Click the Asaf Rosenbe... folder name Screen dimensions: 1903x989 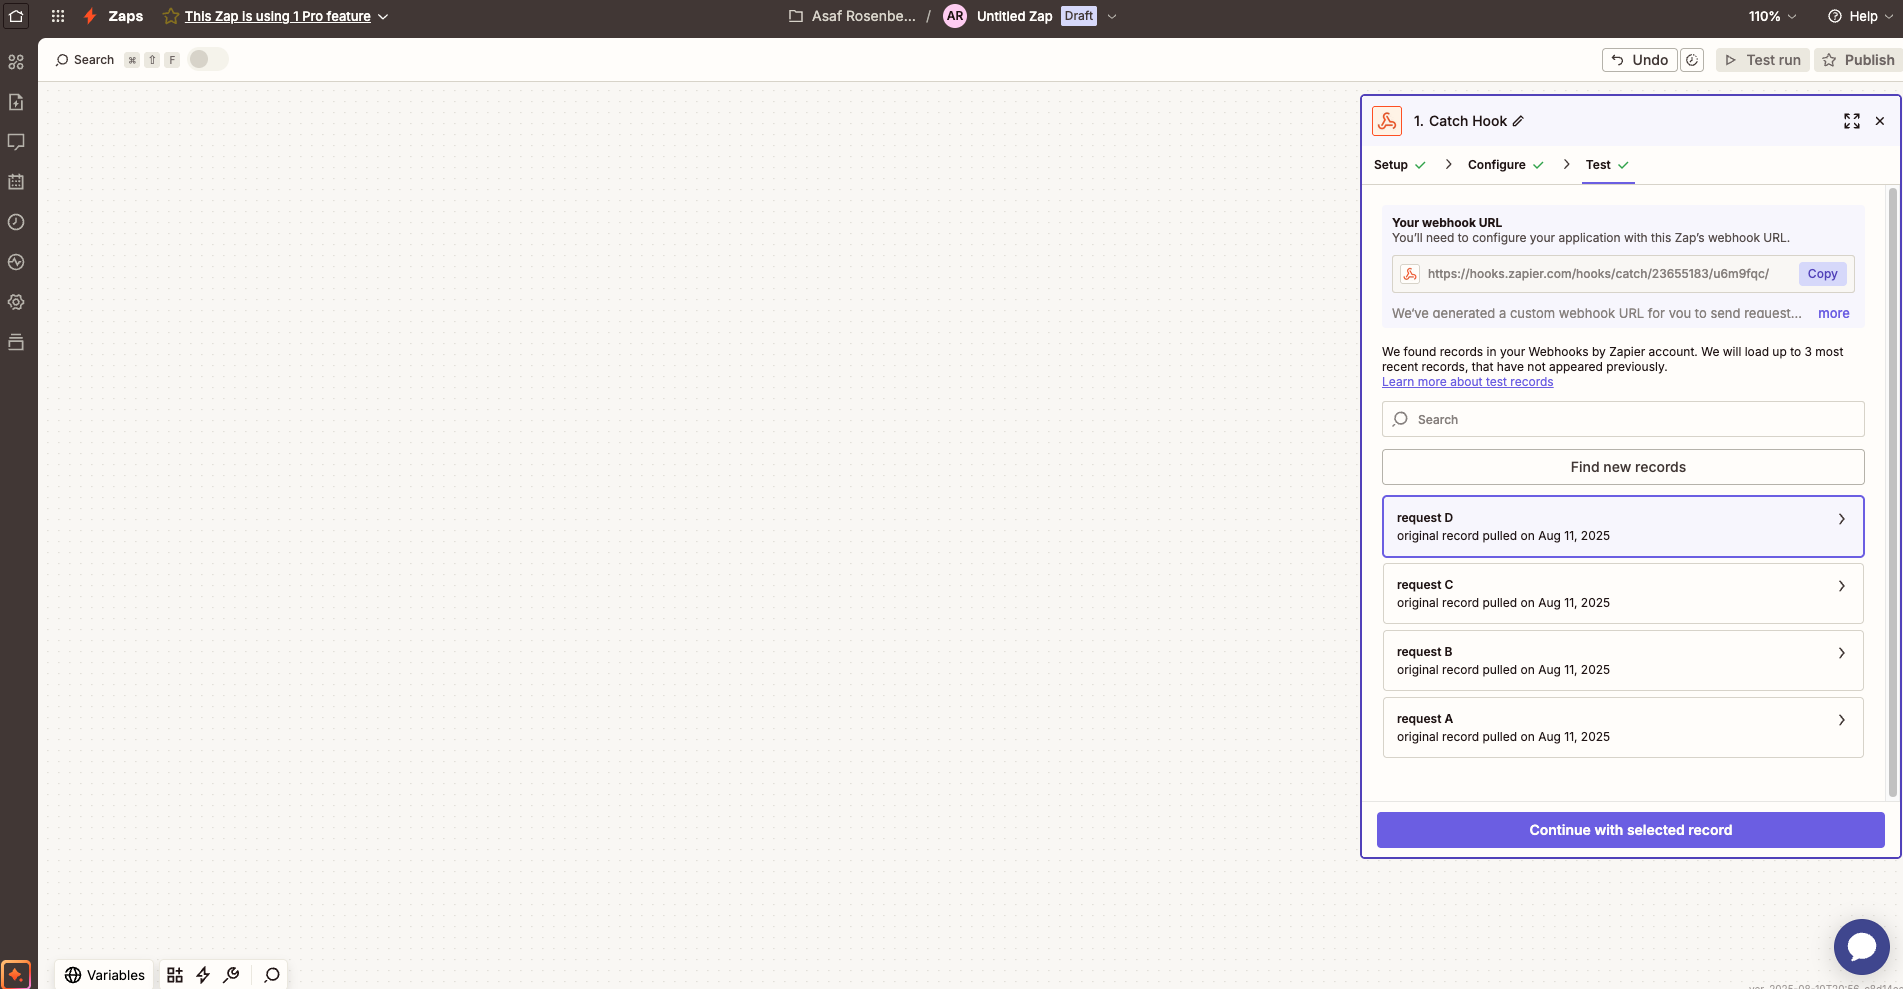click(x=863, y=16)
